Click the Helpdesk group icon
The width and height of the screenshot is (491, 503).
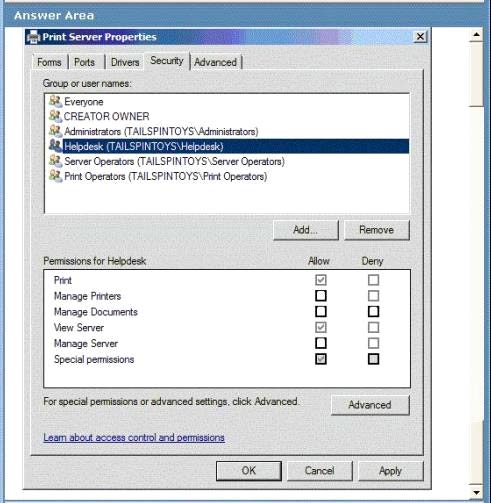[x=55, y=146]
